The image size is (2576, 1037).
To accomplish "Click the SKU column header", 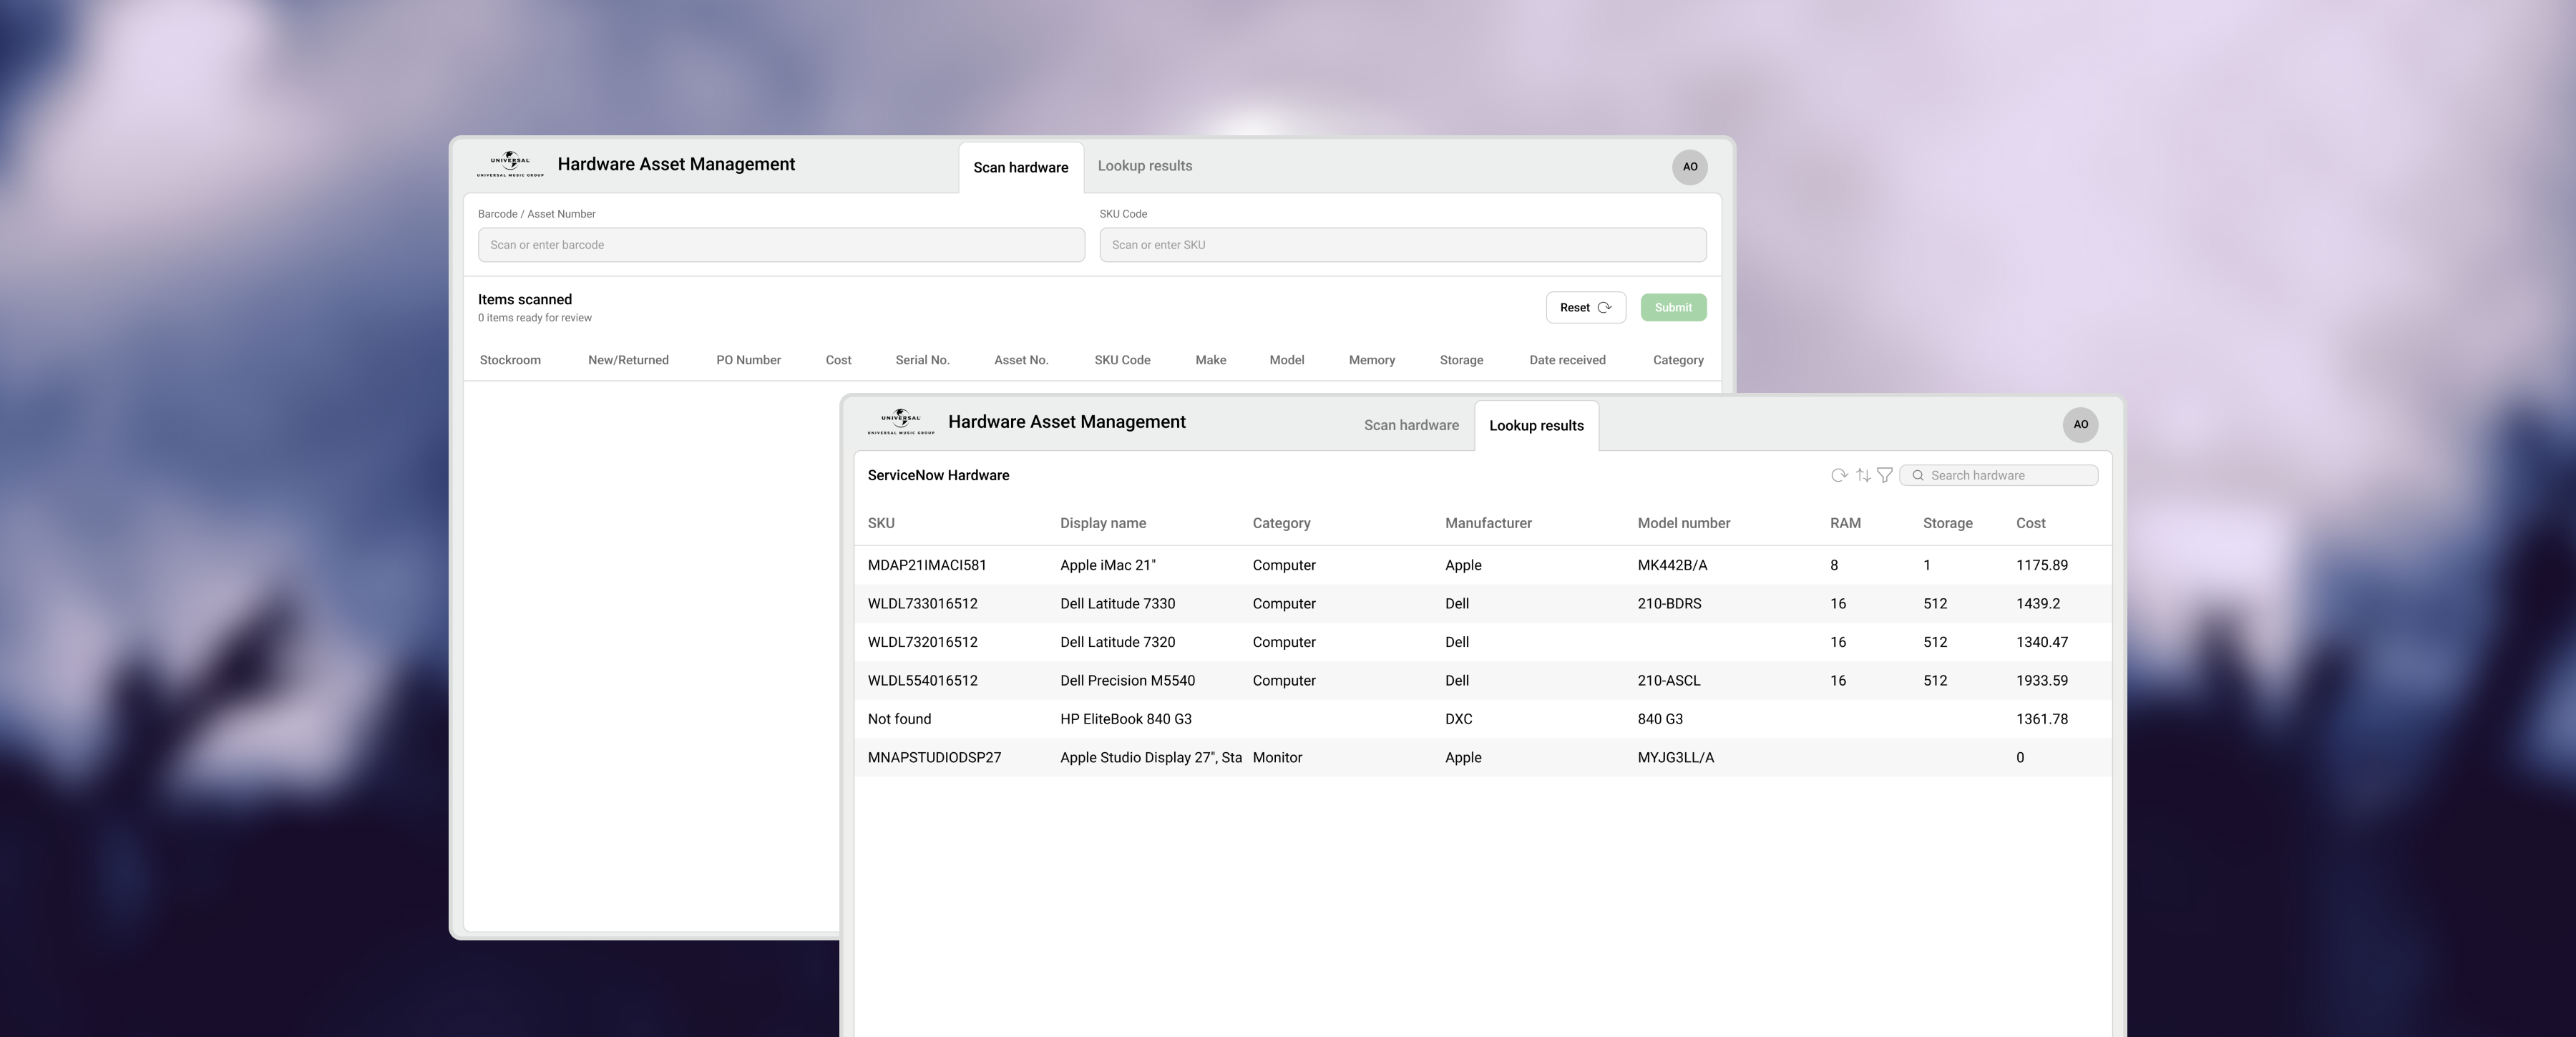I will tap(881, 523).
